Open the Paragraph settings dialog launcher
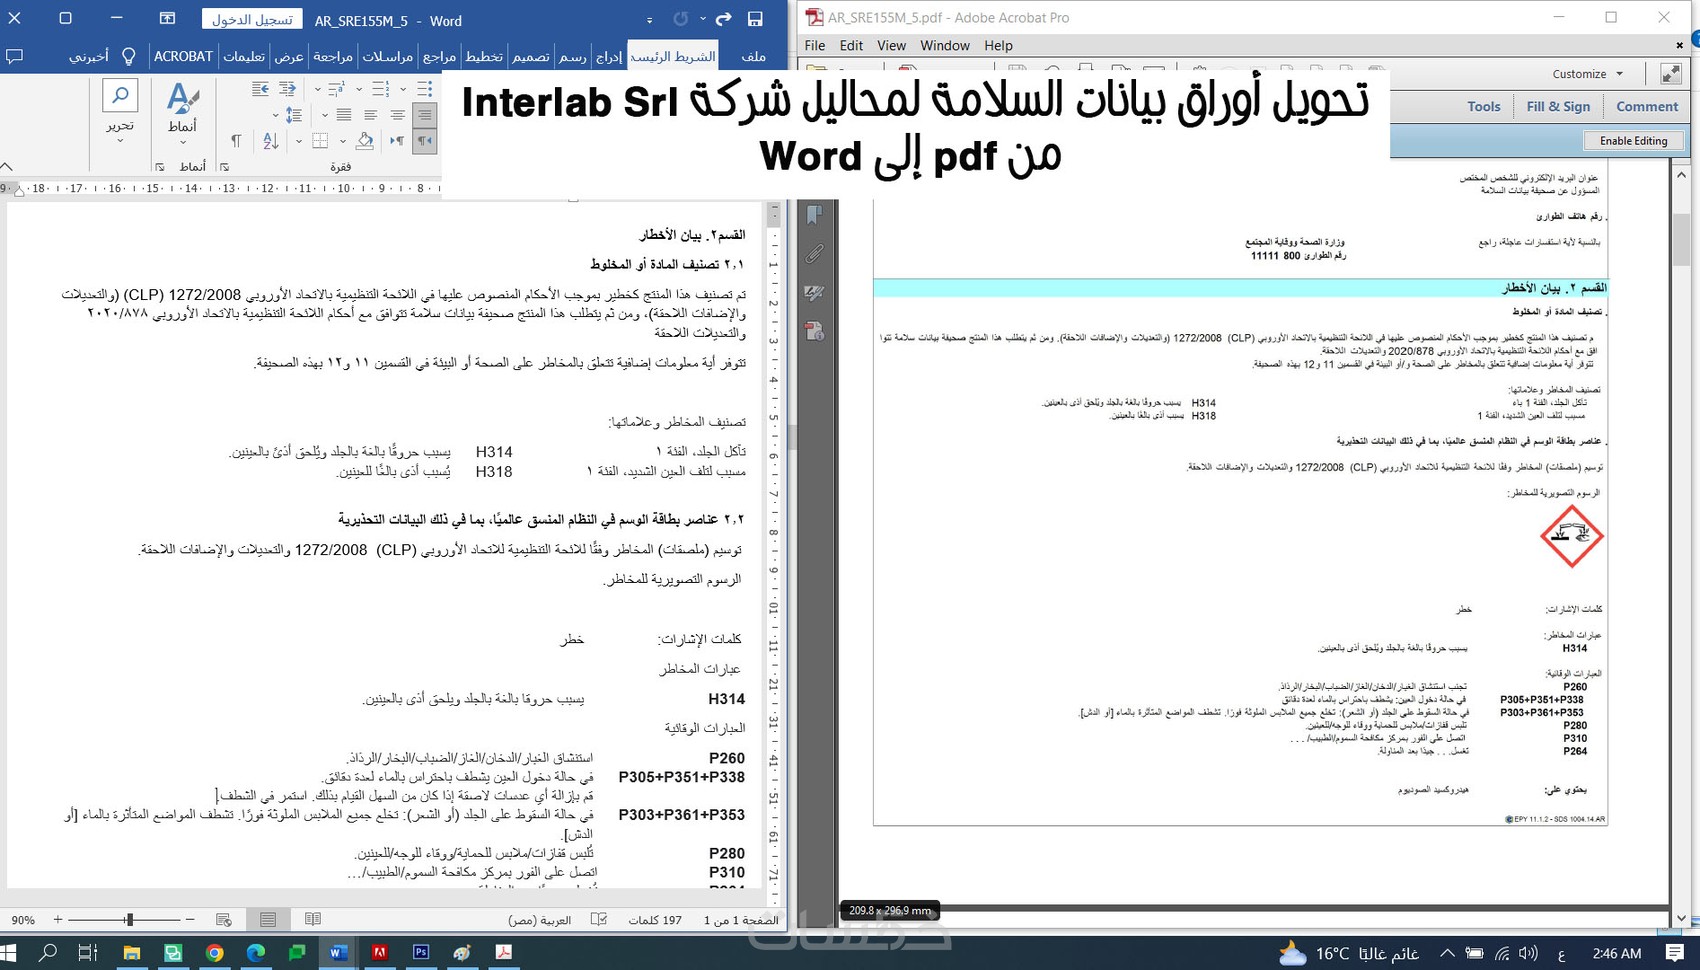 pos(224,167)
